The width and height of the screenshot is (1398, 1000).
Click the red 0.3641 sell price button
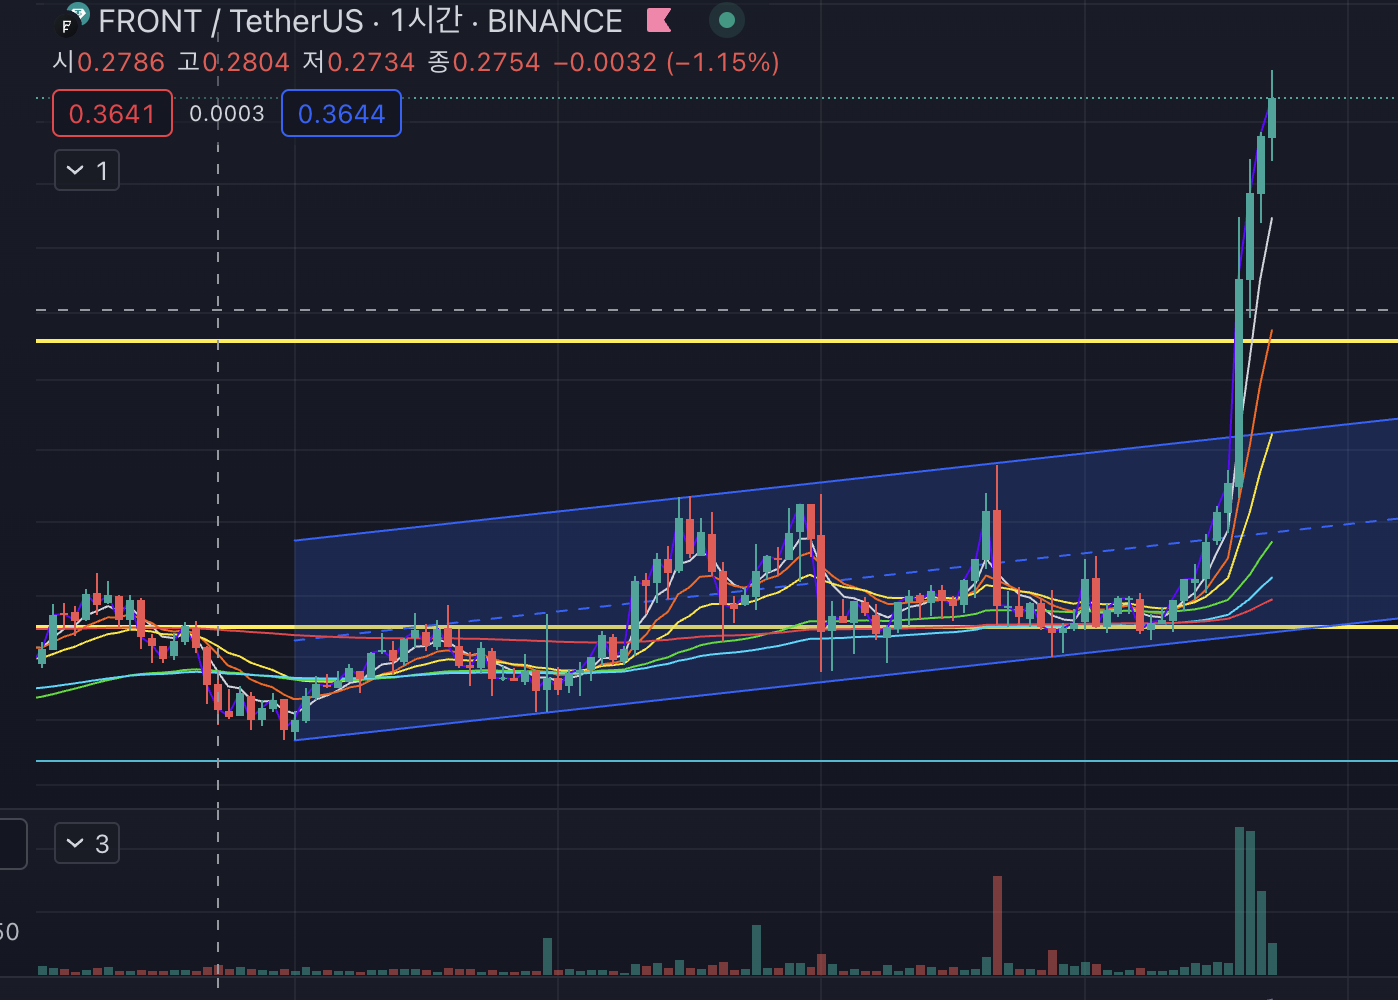tap(112, 113)
